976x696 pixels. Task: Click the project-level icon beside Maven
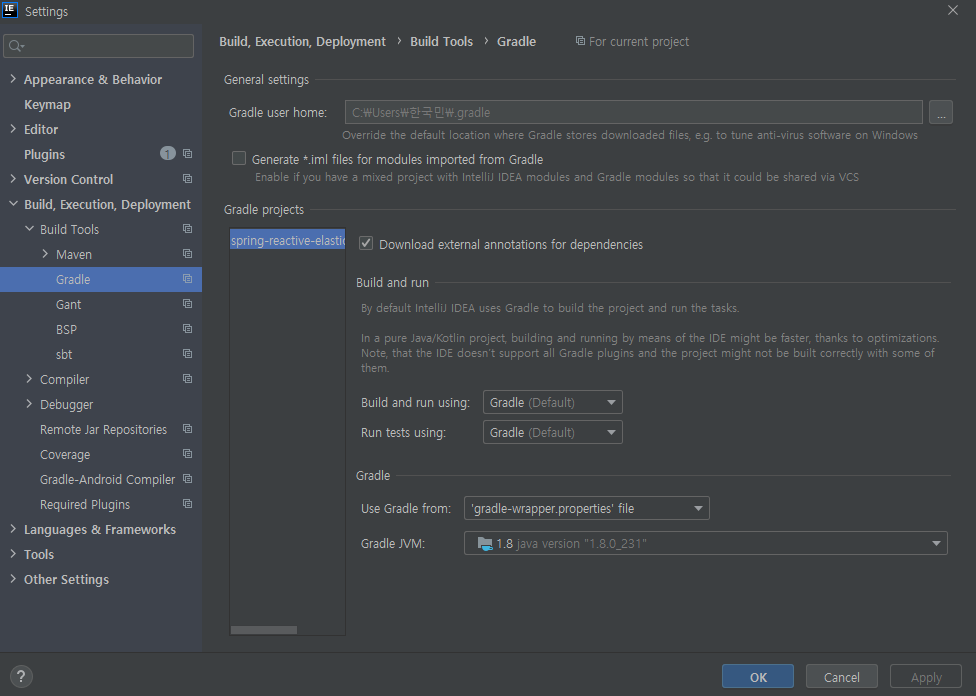pos(187,253)
